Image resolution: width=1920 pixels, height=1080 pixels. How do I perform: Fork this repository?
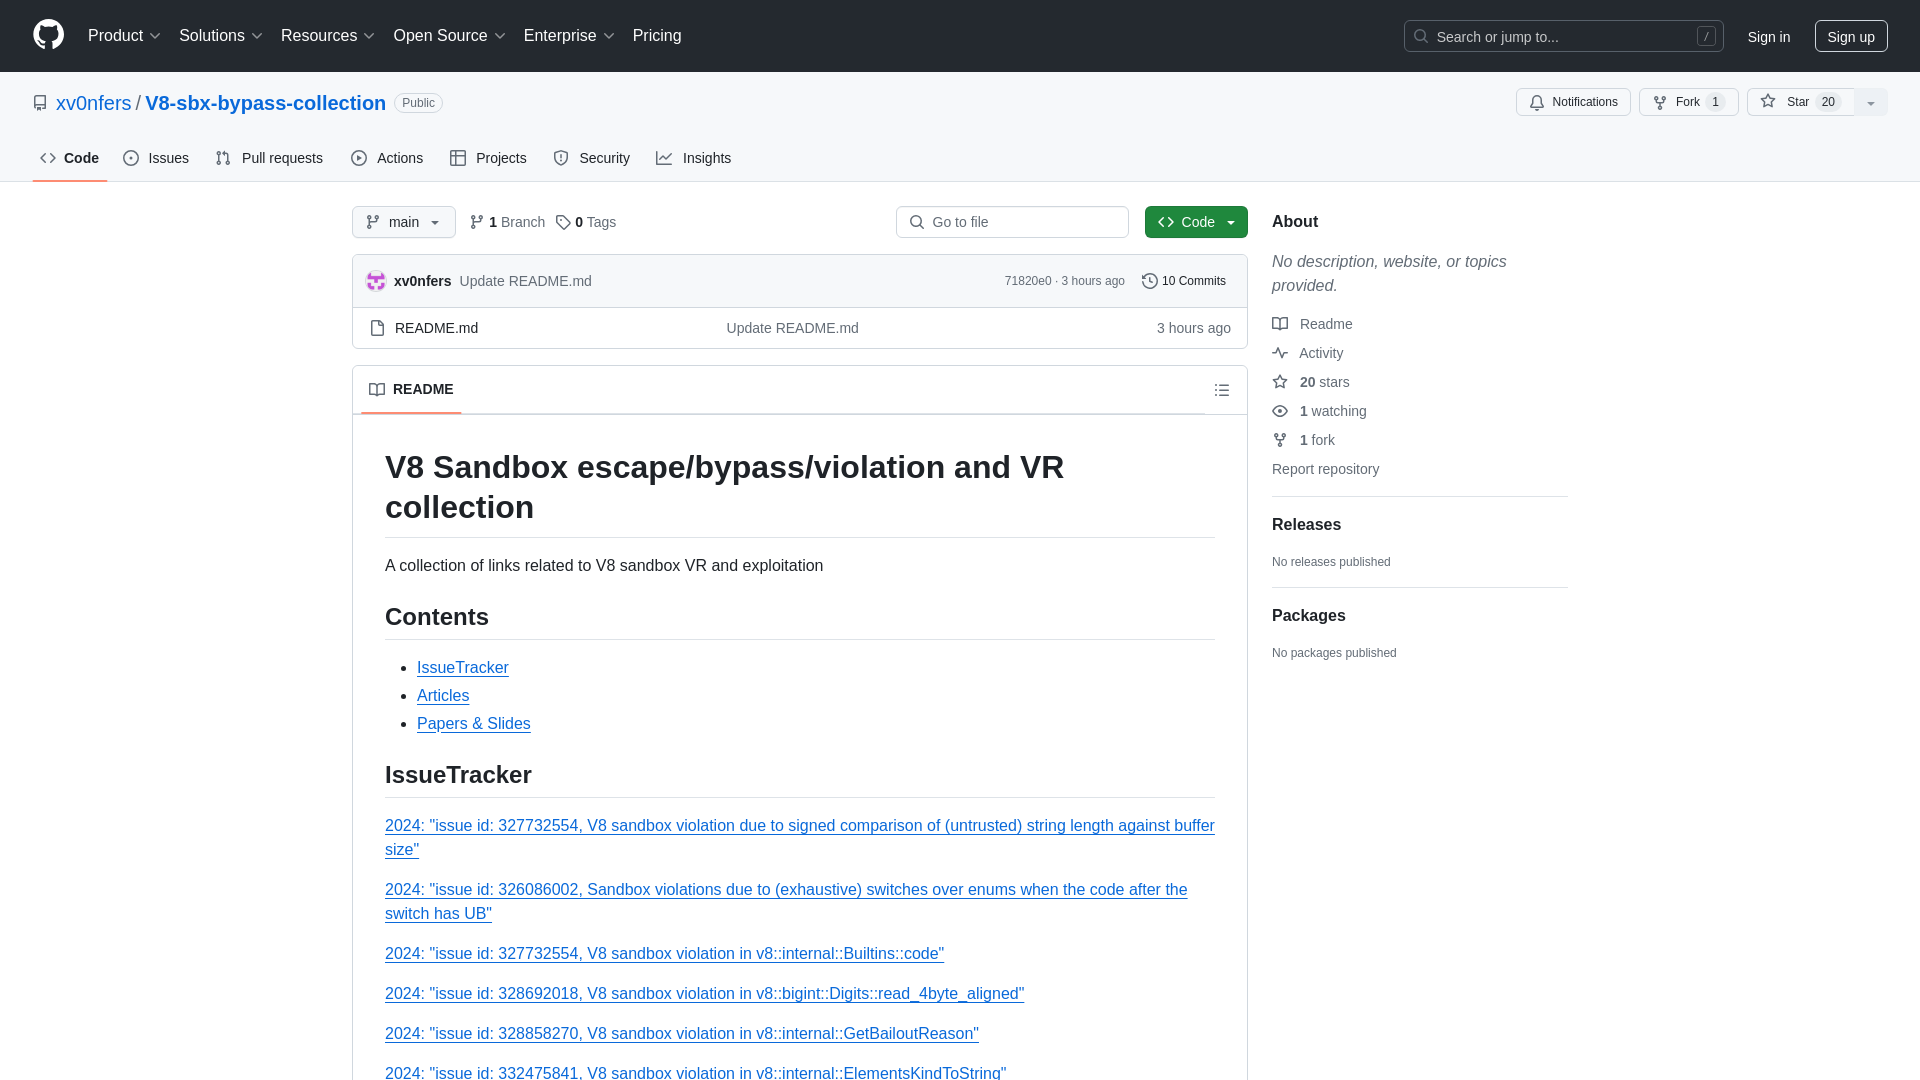click(1688, 102)
